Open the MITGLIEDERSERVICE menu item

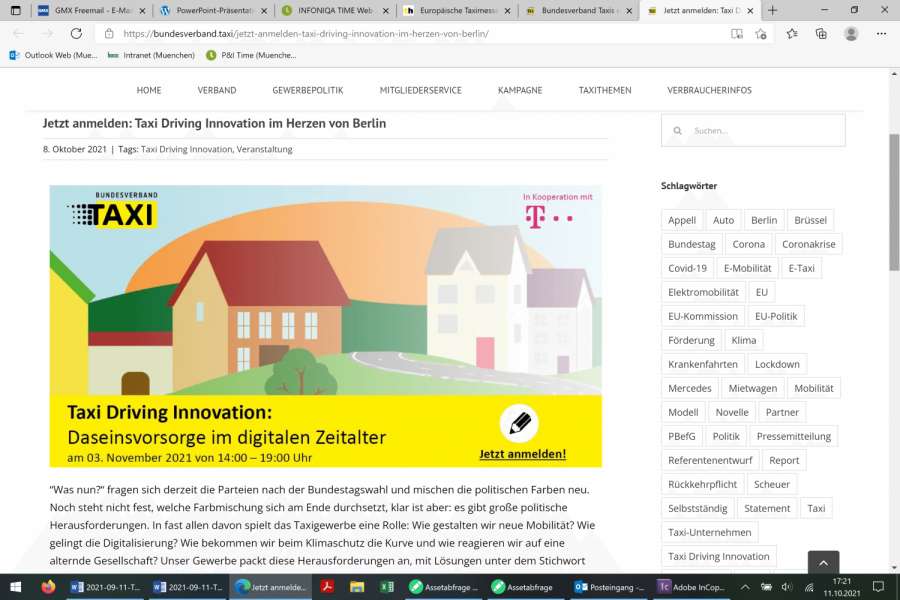(x=421, y=90)
